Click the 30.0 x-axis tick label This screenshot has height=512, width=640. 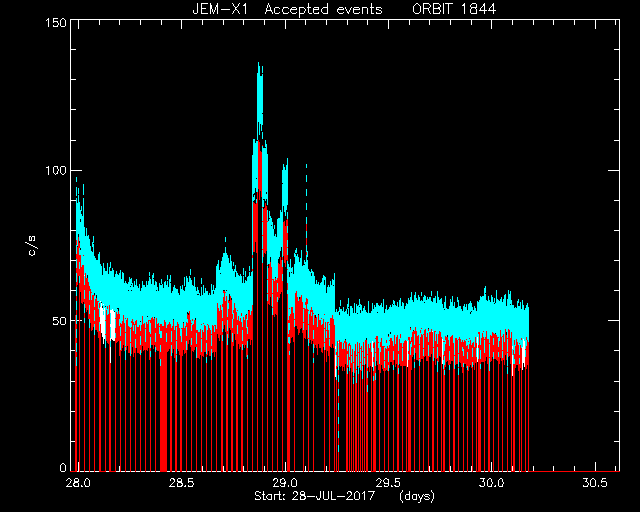(x=491, y=483)
